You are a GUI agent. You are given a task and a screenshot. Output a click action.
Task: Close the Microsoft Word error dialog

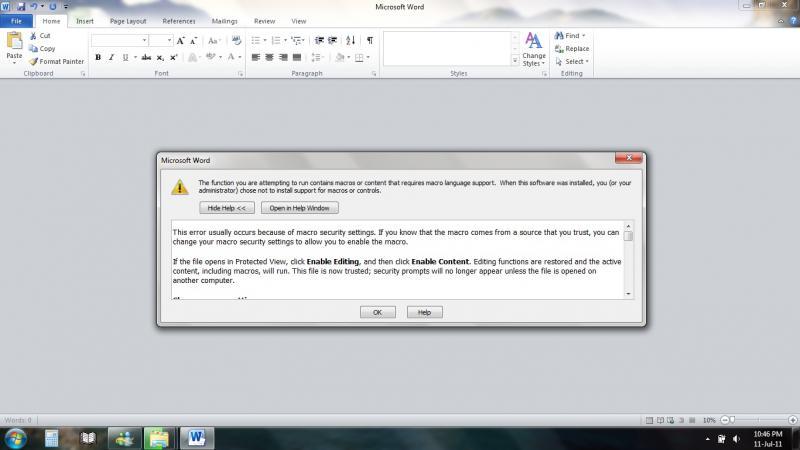[x=629, y=158]
